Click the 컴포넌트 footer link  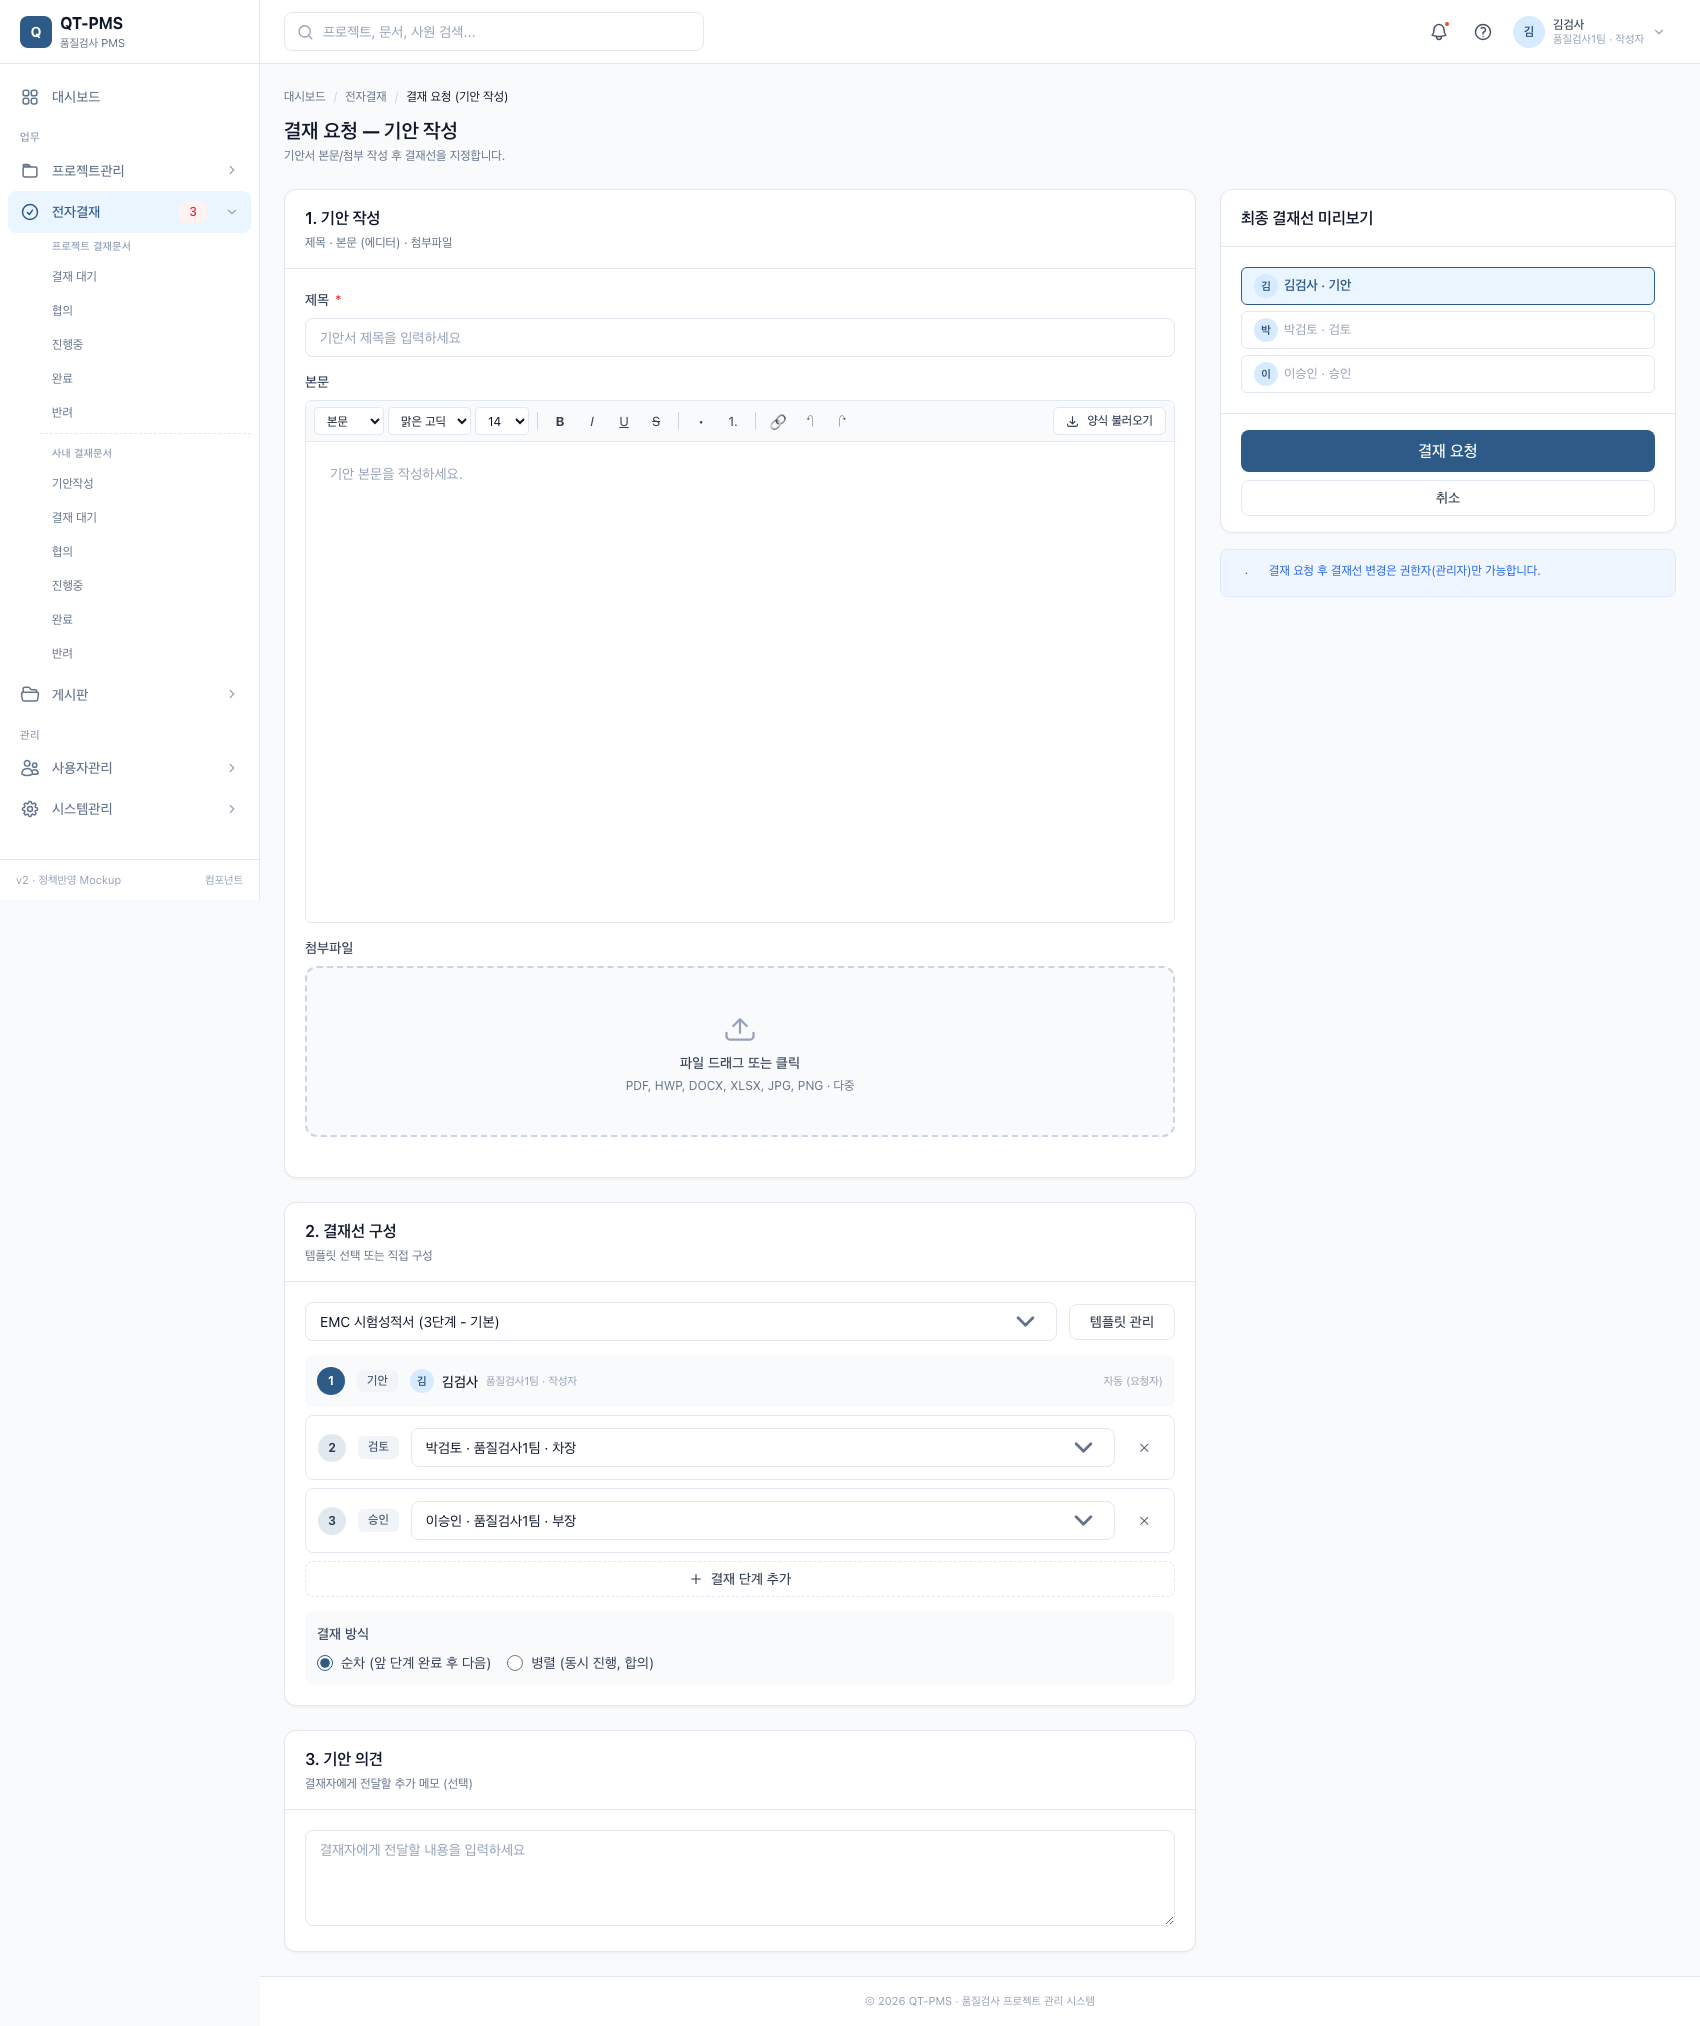click(224, 880)
